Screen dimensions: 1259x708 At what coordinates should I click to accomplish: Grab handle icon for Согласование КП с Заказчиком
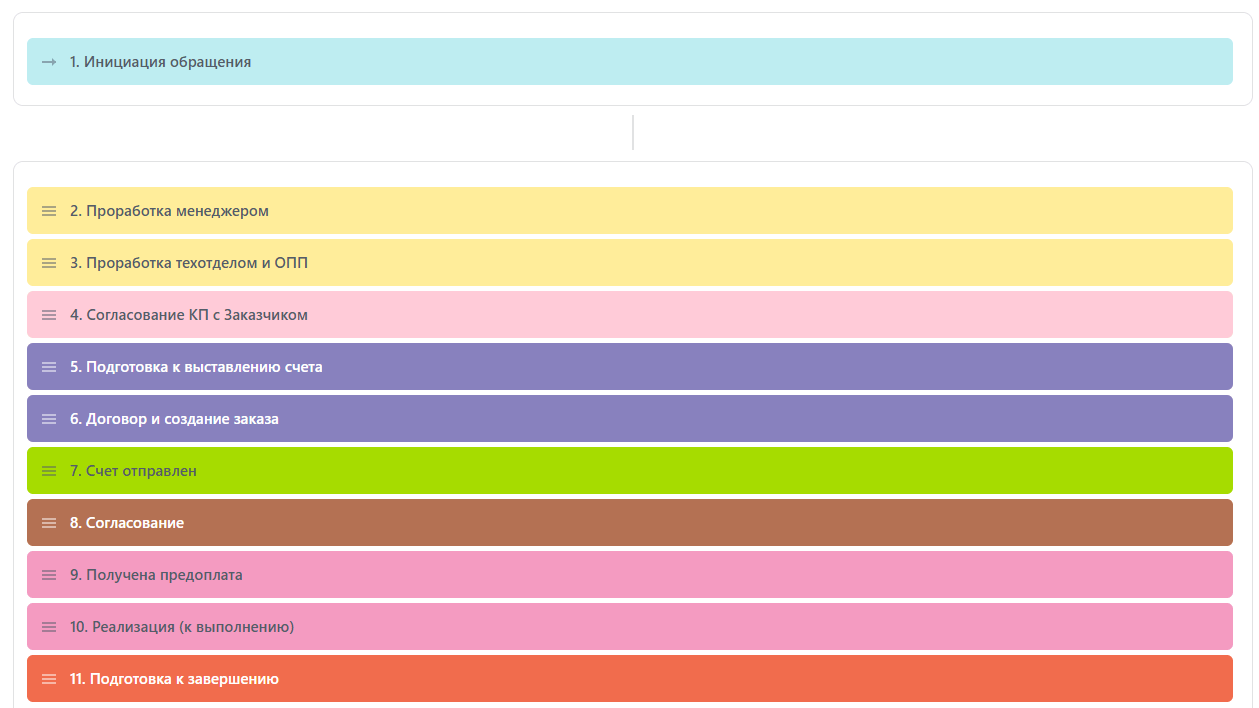[x=49, y=315]
